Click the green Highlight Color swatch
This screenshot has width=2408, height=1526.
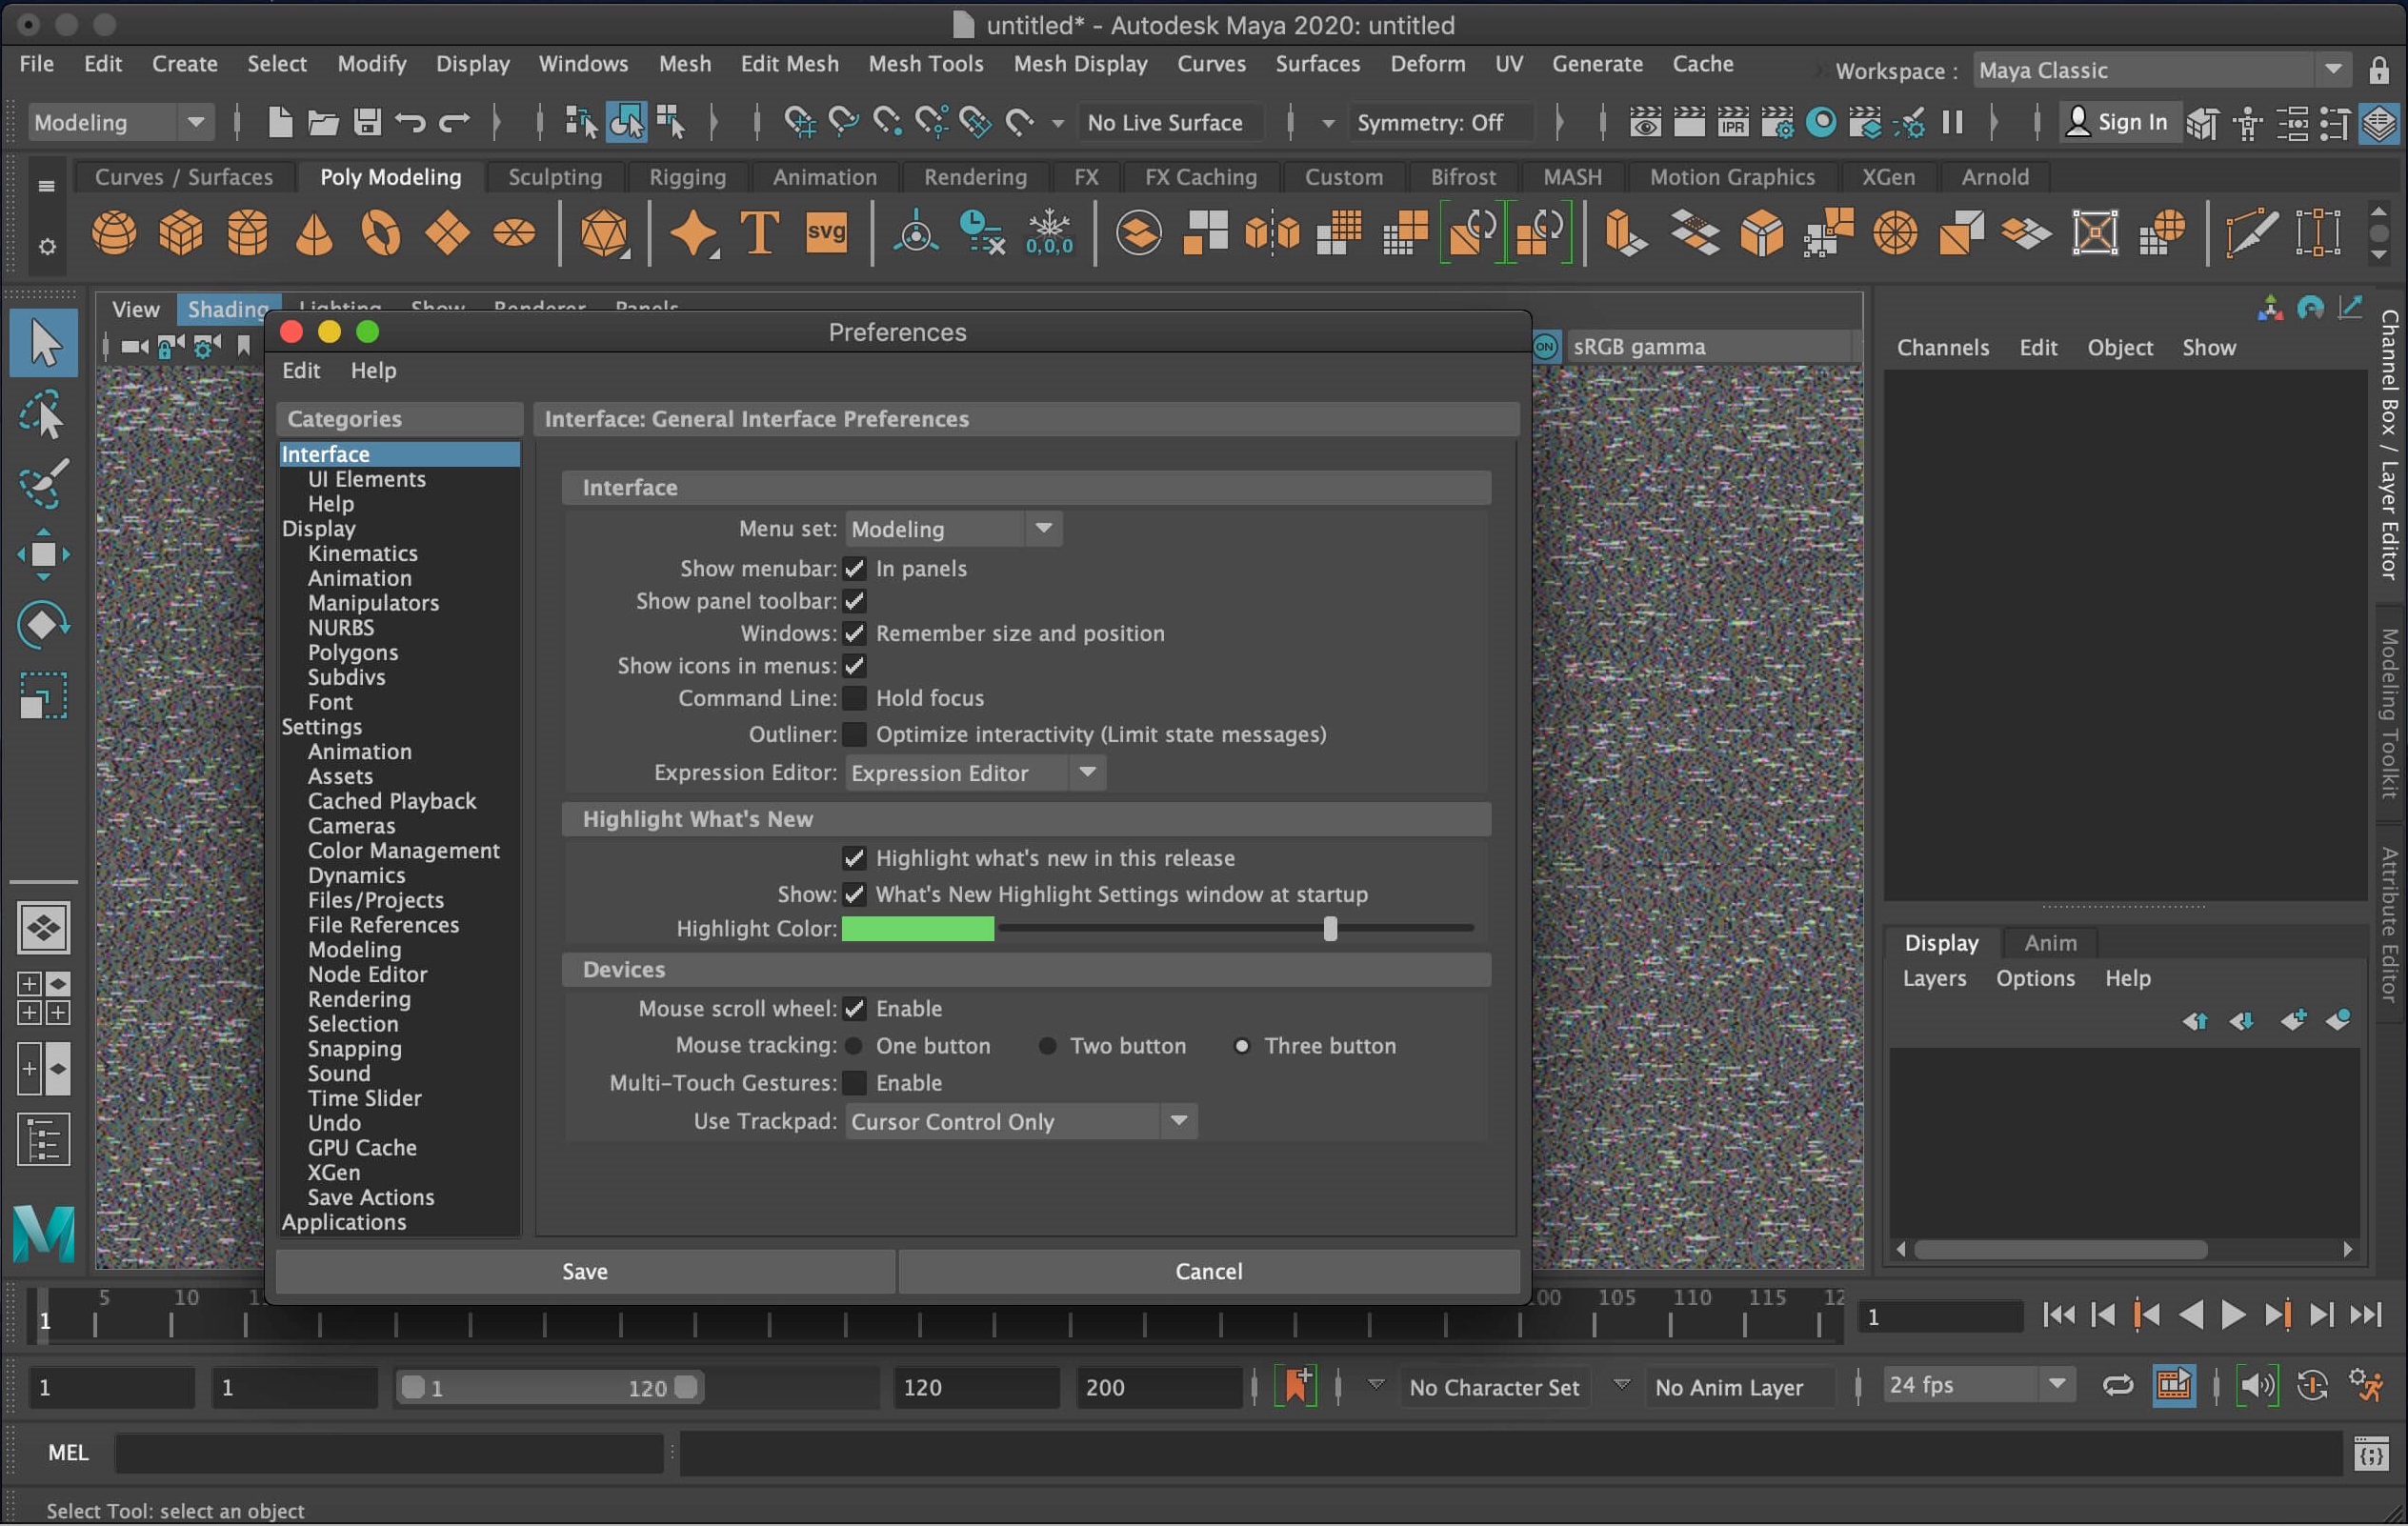click(918, 929)
